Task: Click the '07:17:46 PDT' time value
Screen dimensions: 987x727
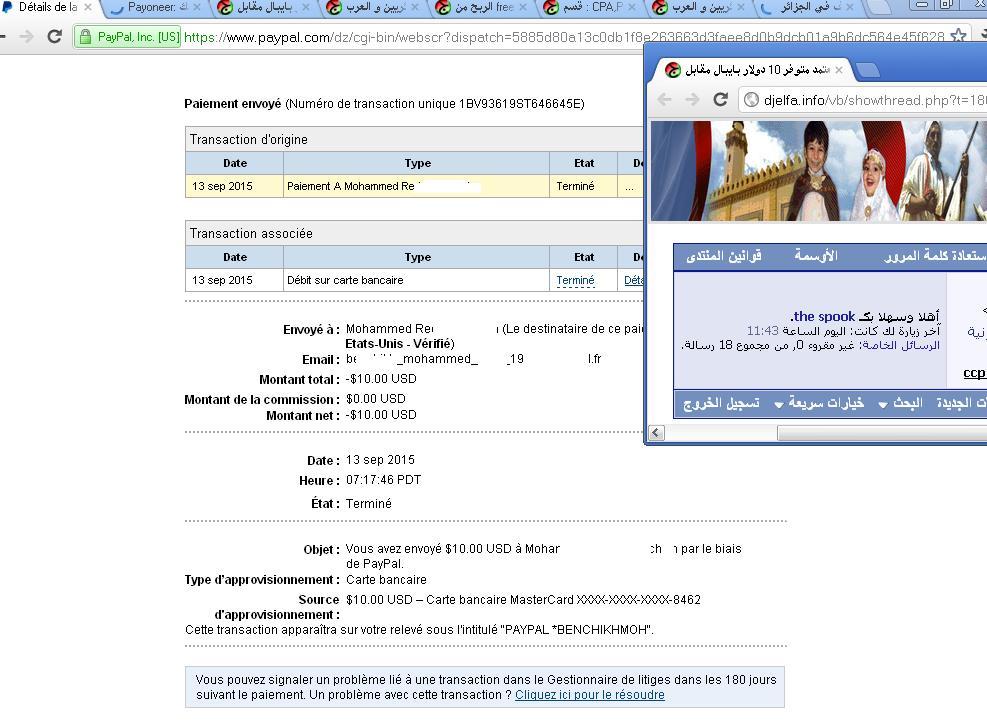Action: [x=383, y=480]
